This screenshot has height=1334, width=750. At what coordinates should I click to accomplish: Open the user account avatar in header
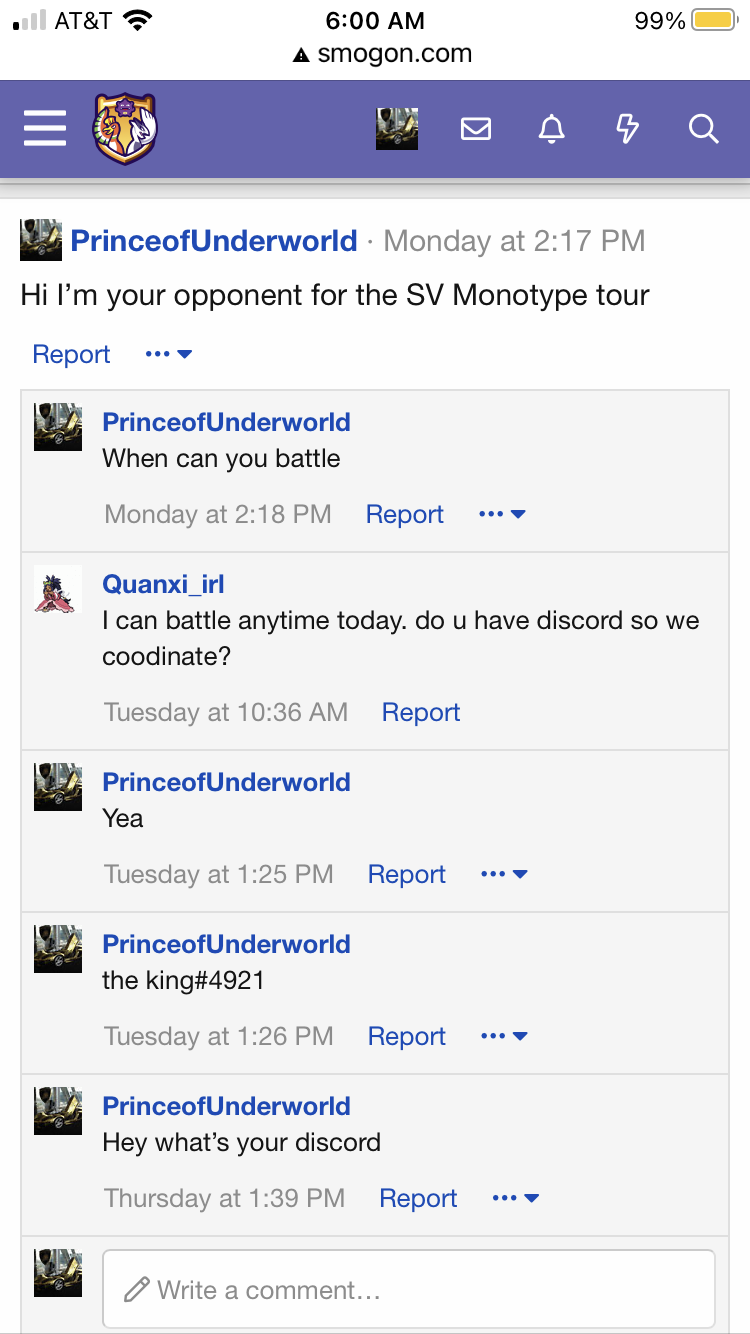pyautogui.click(x=396, y=129)
